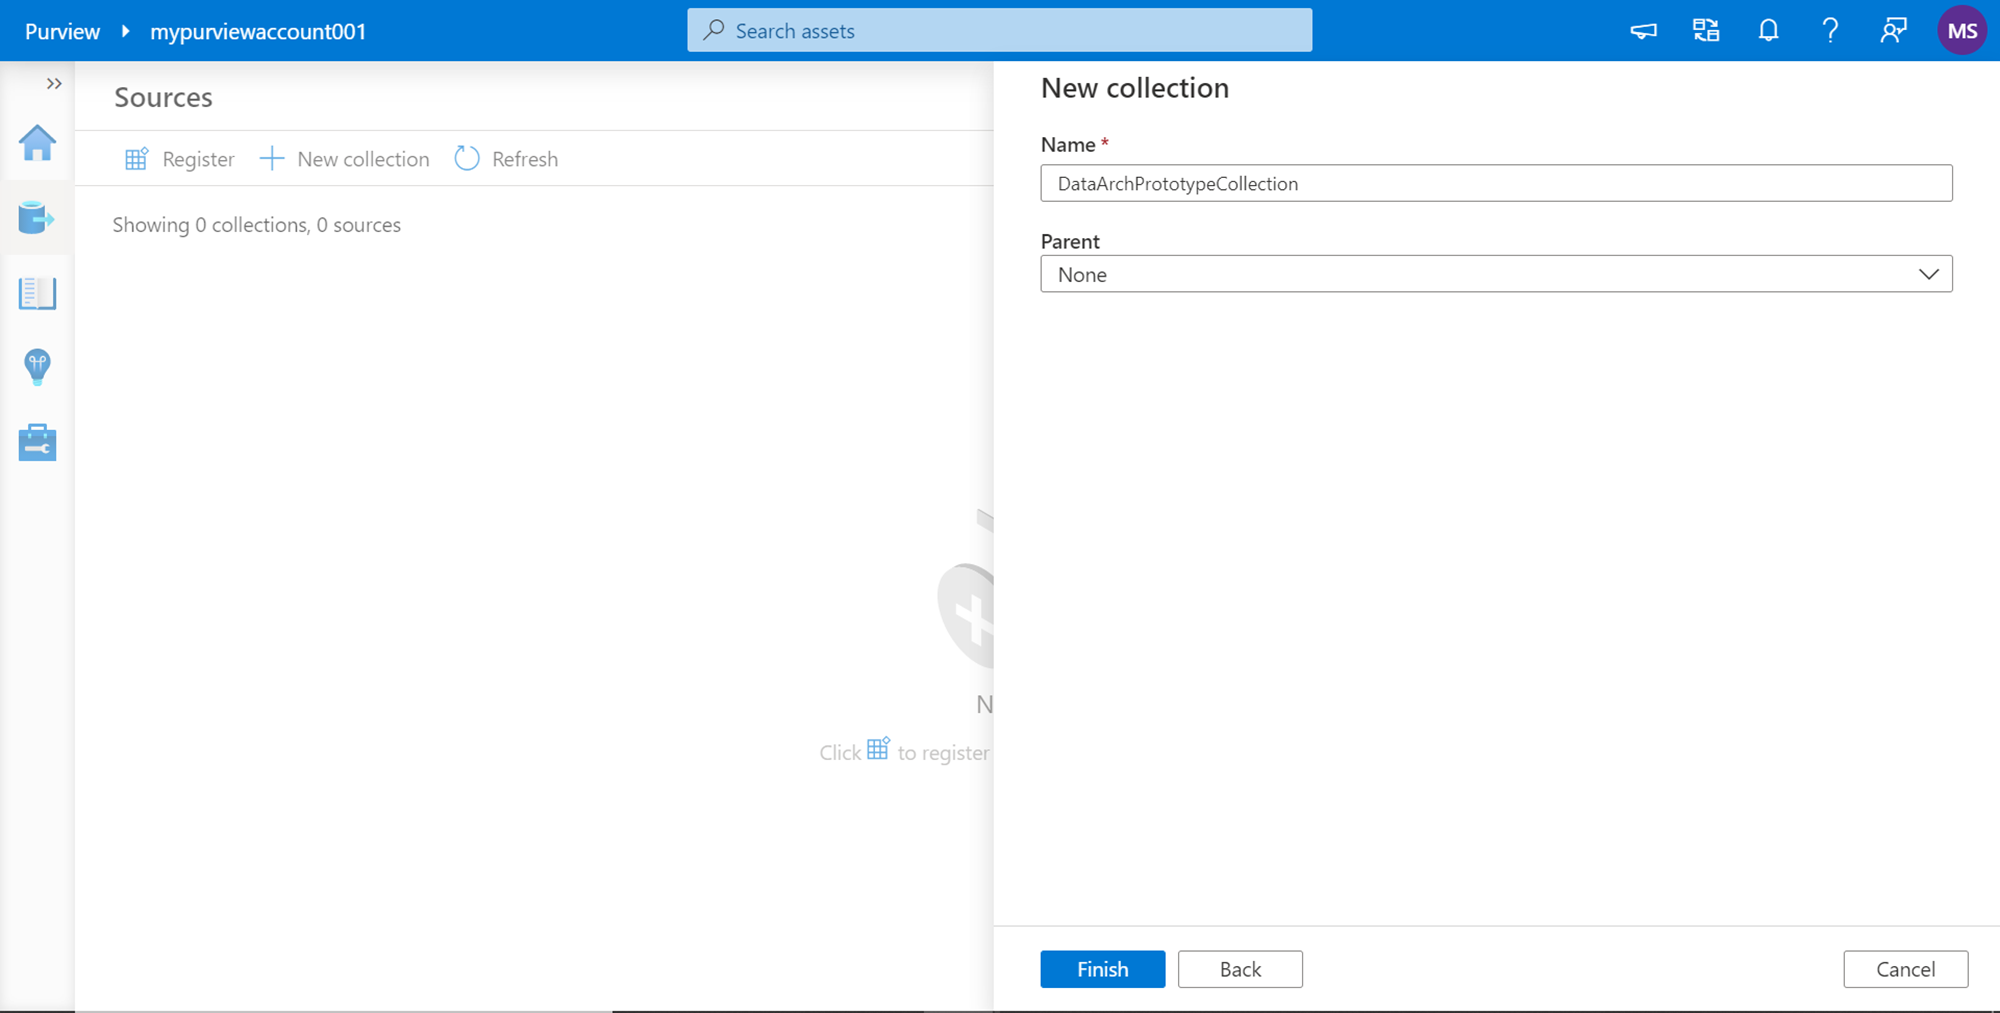Click the Register toolbar item
Viewport: 2000px width, 1013px height.
180,159
